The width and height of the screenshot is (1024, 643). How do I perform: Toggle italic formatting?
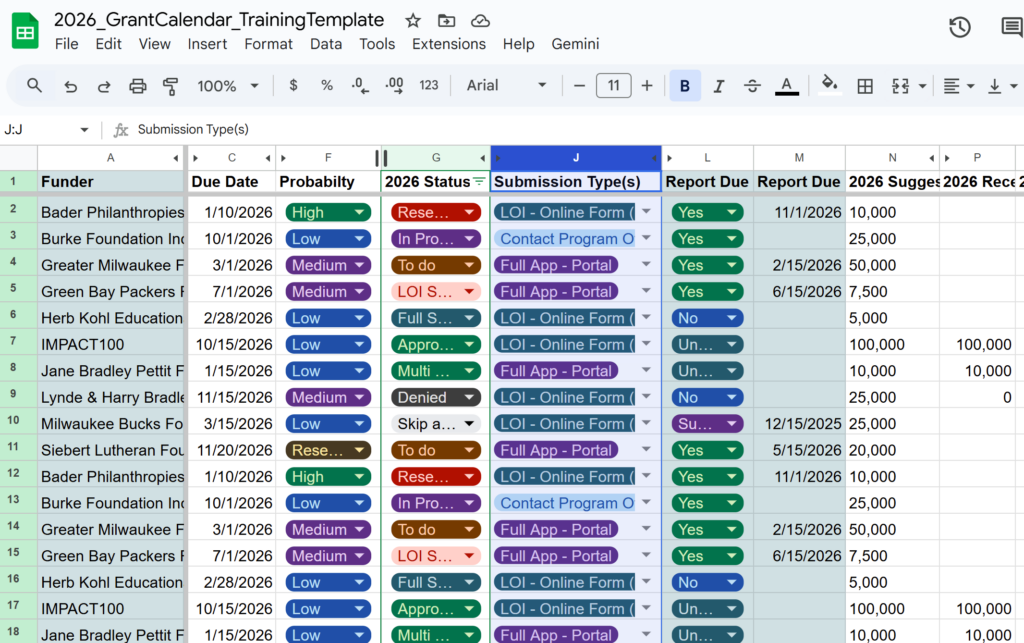coord(718,86)
